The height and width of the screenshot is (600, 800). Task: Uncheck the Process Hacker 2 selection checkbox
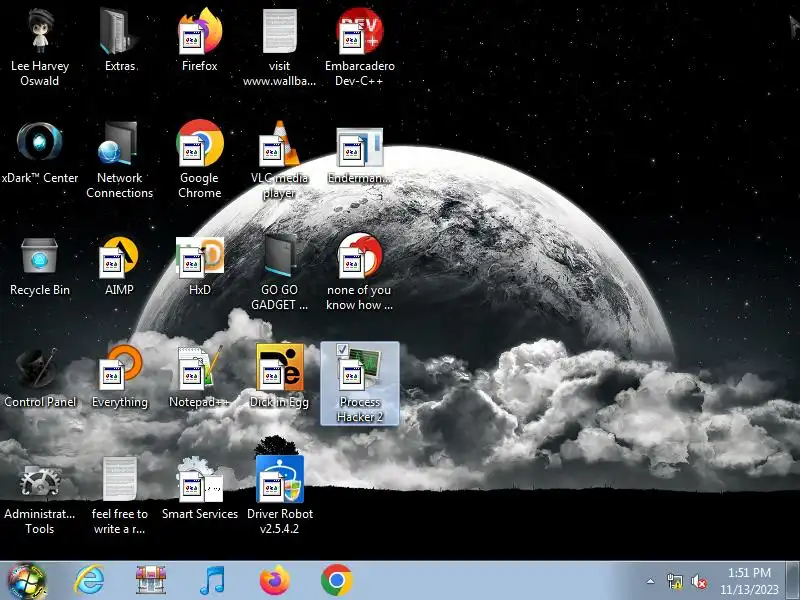tap(342, 349)
